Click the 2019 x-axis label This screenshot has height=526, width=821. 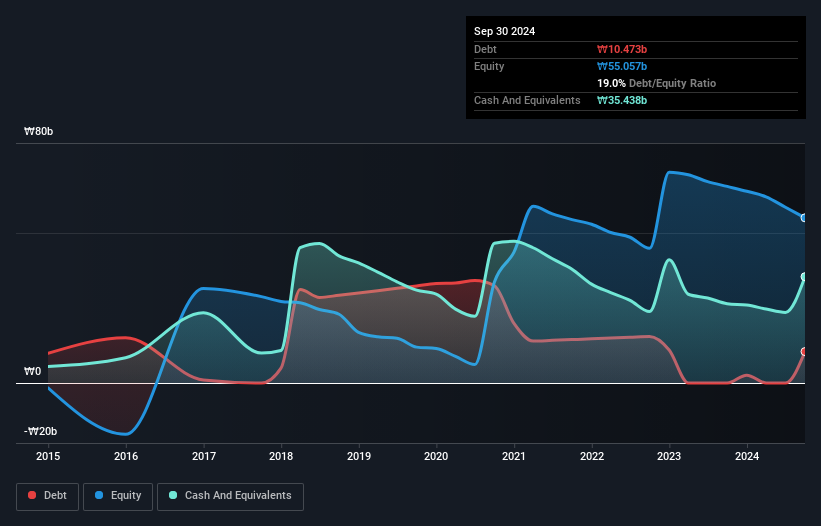click(x=359, y=456)
